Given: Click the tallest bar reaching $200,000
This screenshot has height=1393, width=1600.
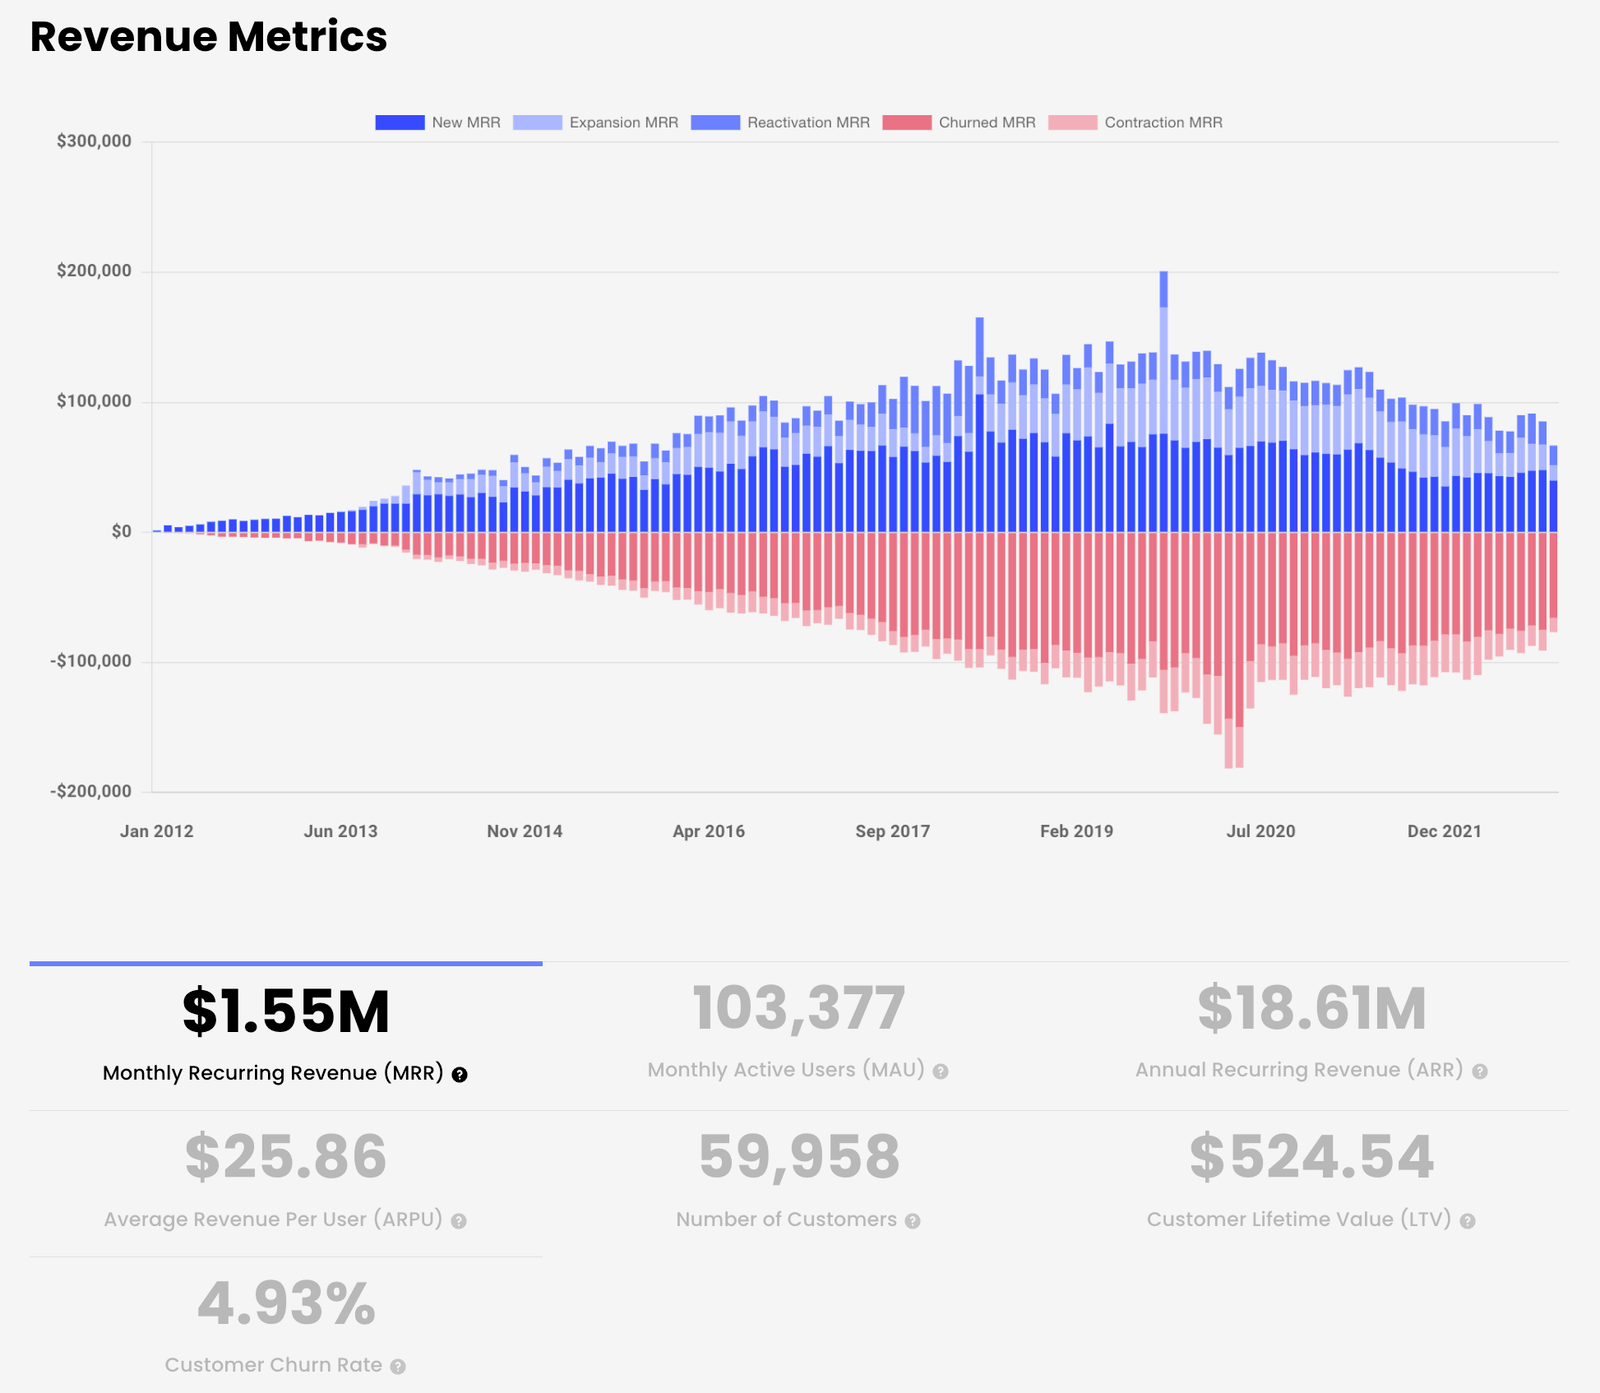Looking at the screenshot, I should (x=1163, y=401).
